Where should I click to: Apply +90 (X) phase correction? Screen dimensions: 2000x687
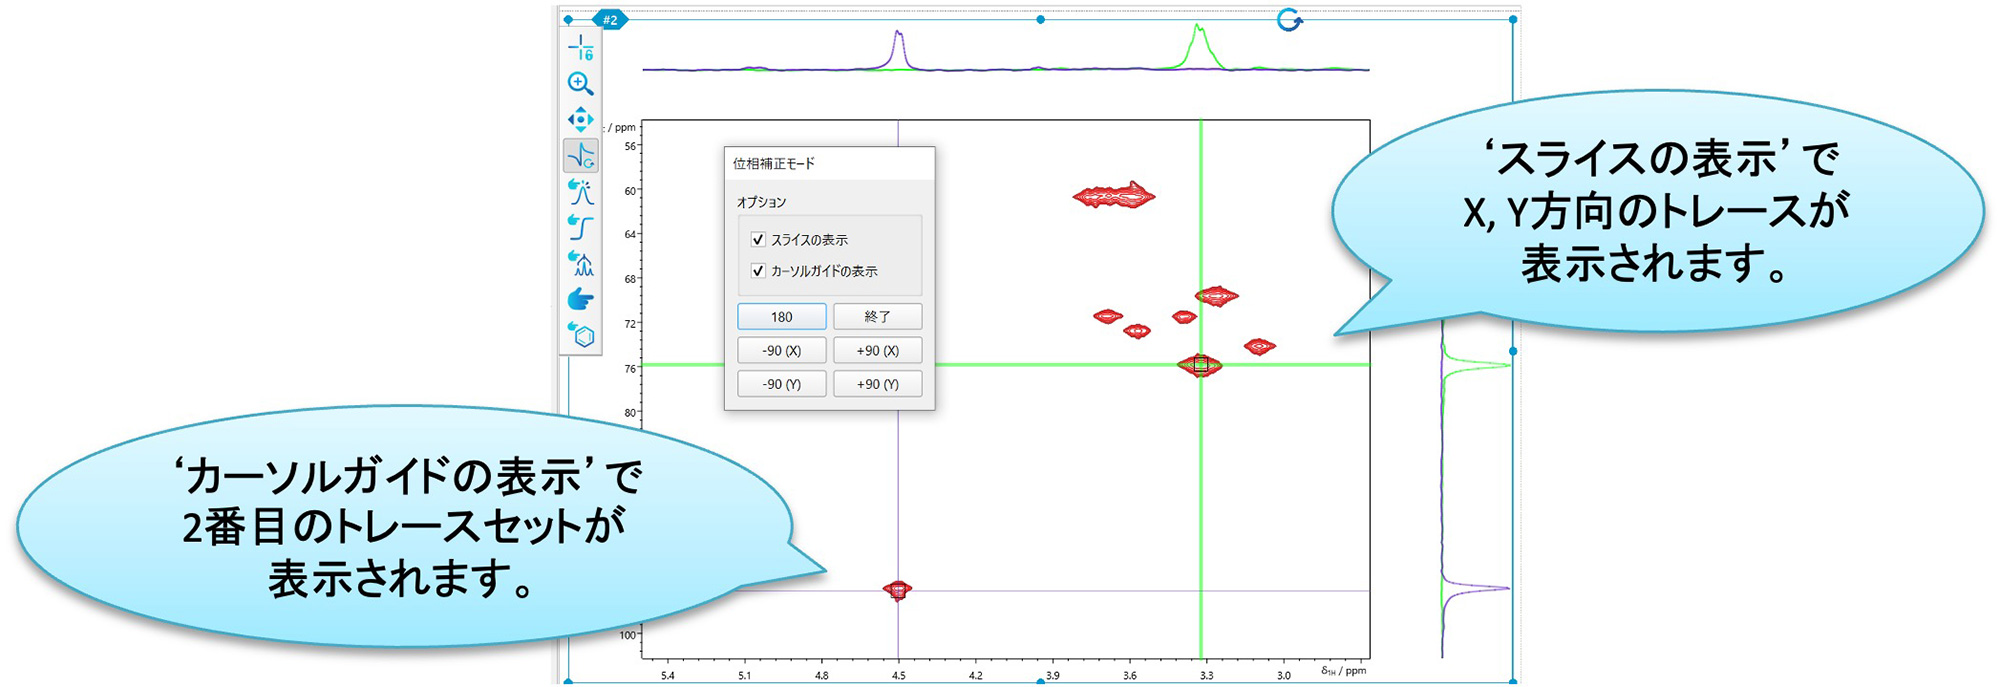(x=877, y=351)
